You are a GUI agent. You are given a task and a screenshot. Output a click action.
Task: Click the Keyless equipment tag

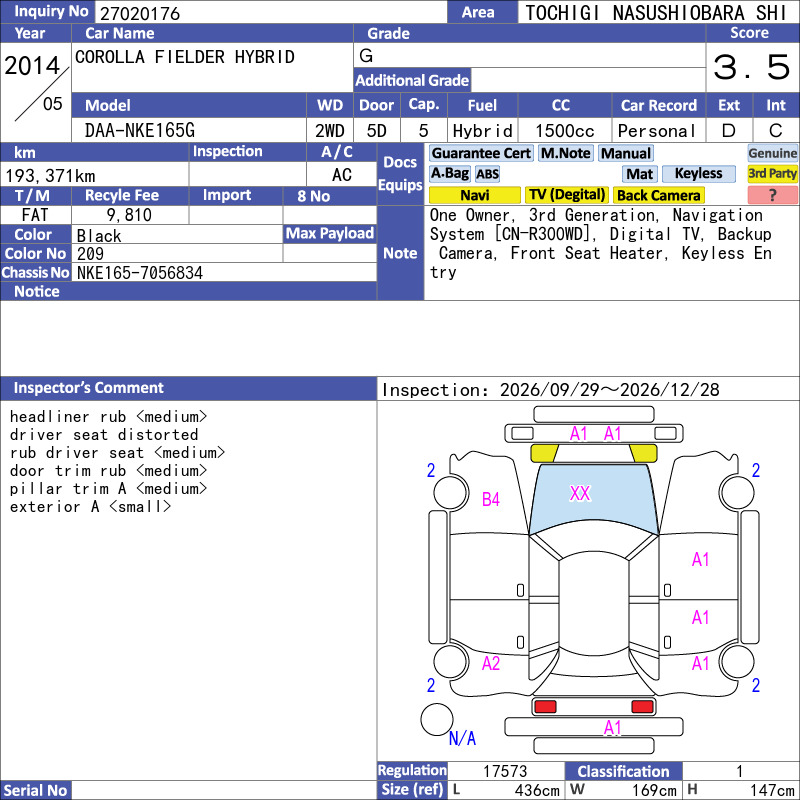pos(698,173)
